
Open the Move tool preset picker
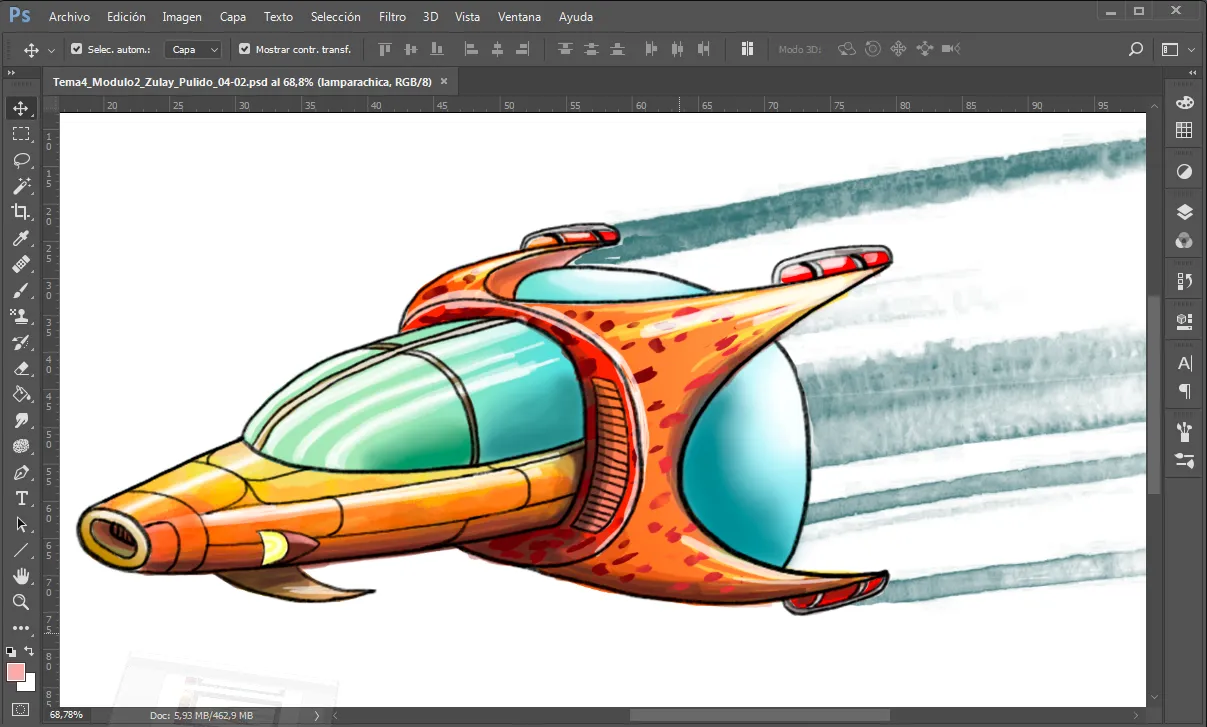click(x=39, y=49)
